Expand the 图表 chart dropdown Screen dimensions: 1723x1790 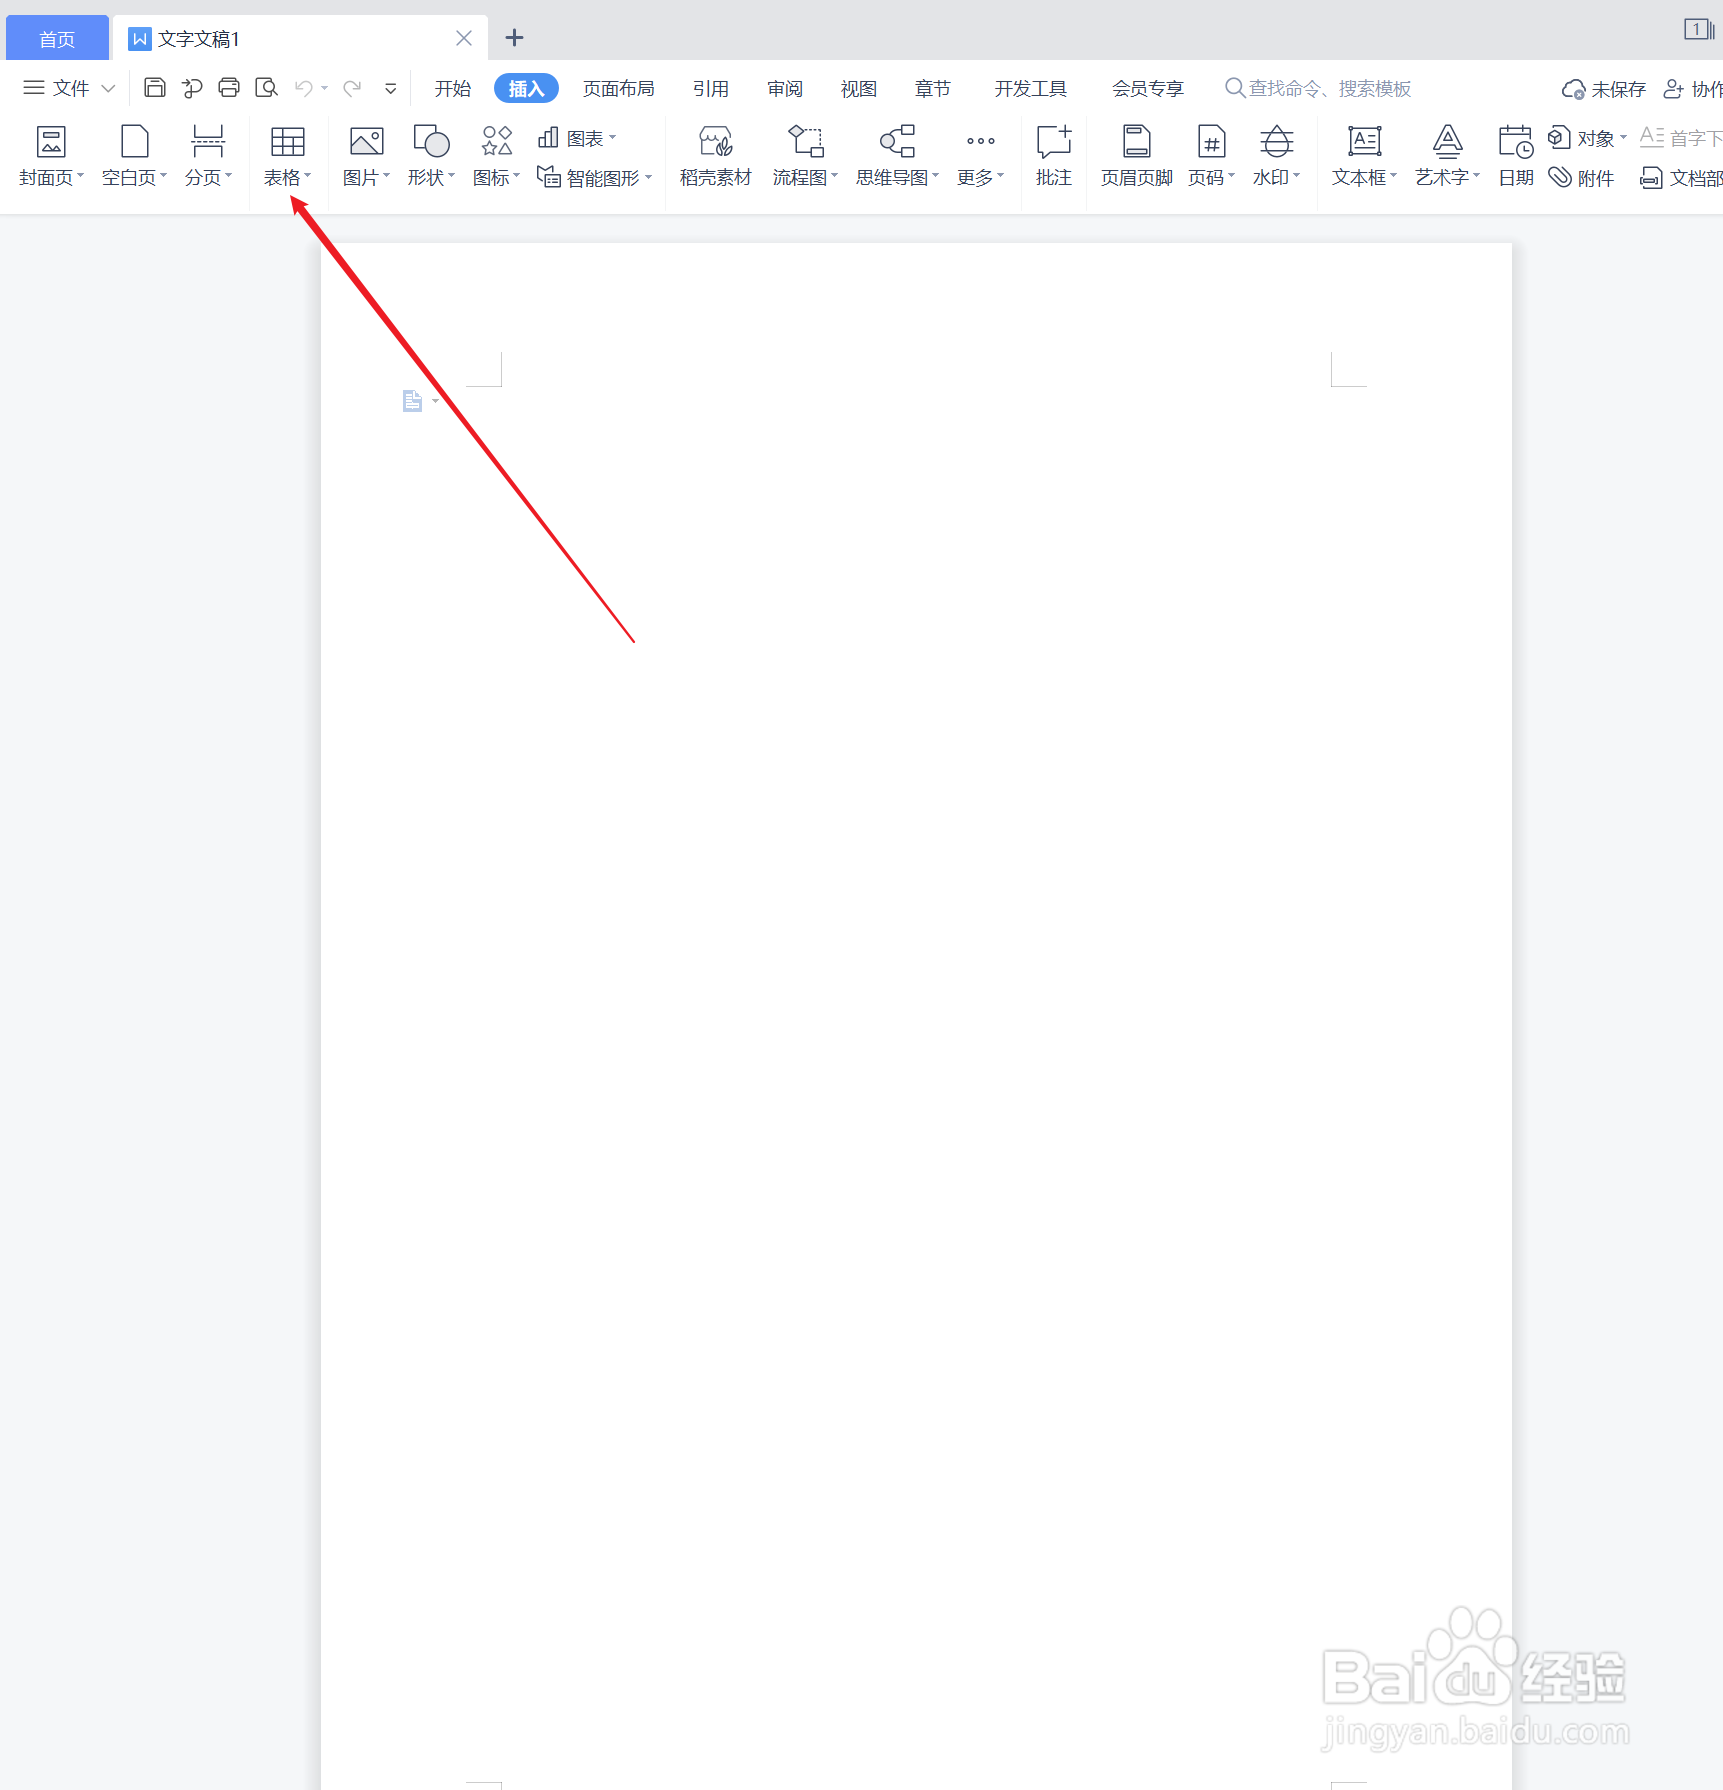(x=578, y=138)
